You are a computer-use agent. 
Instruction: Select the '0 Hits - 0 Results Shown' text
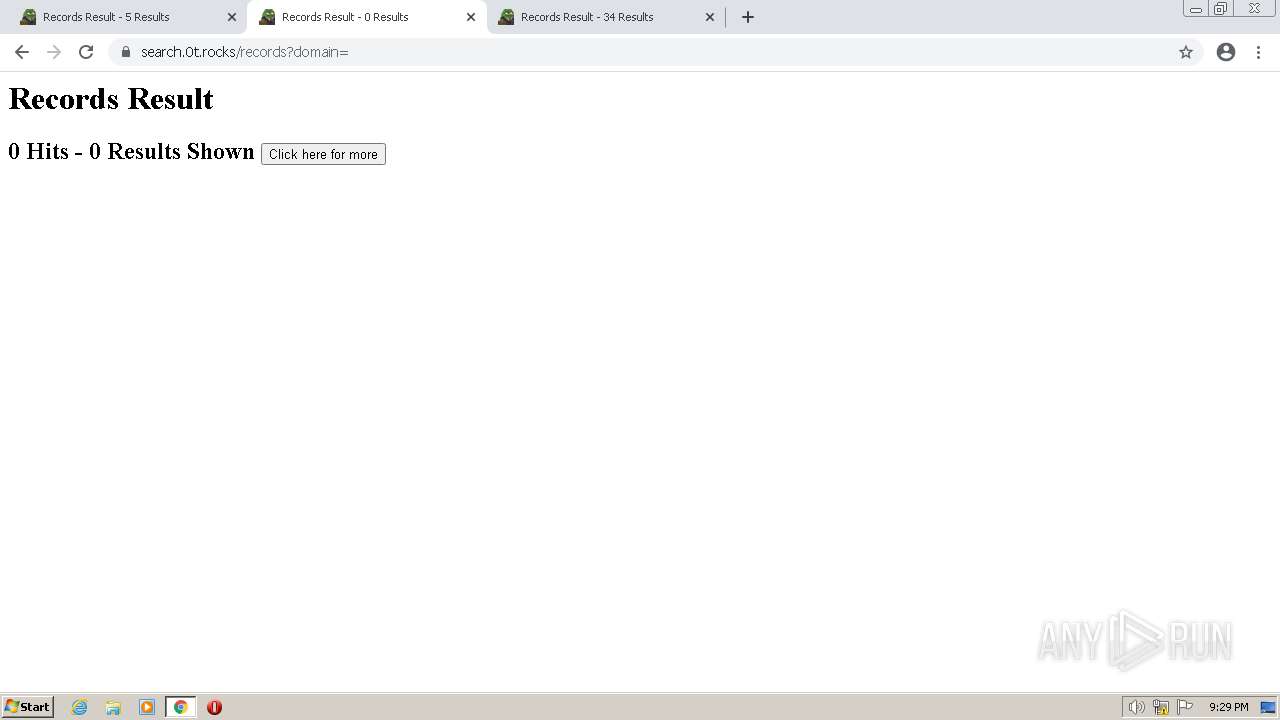(131, 151)
